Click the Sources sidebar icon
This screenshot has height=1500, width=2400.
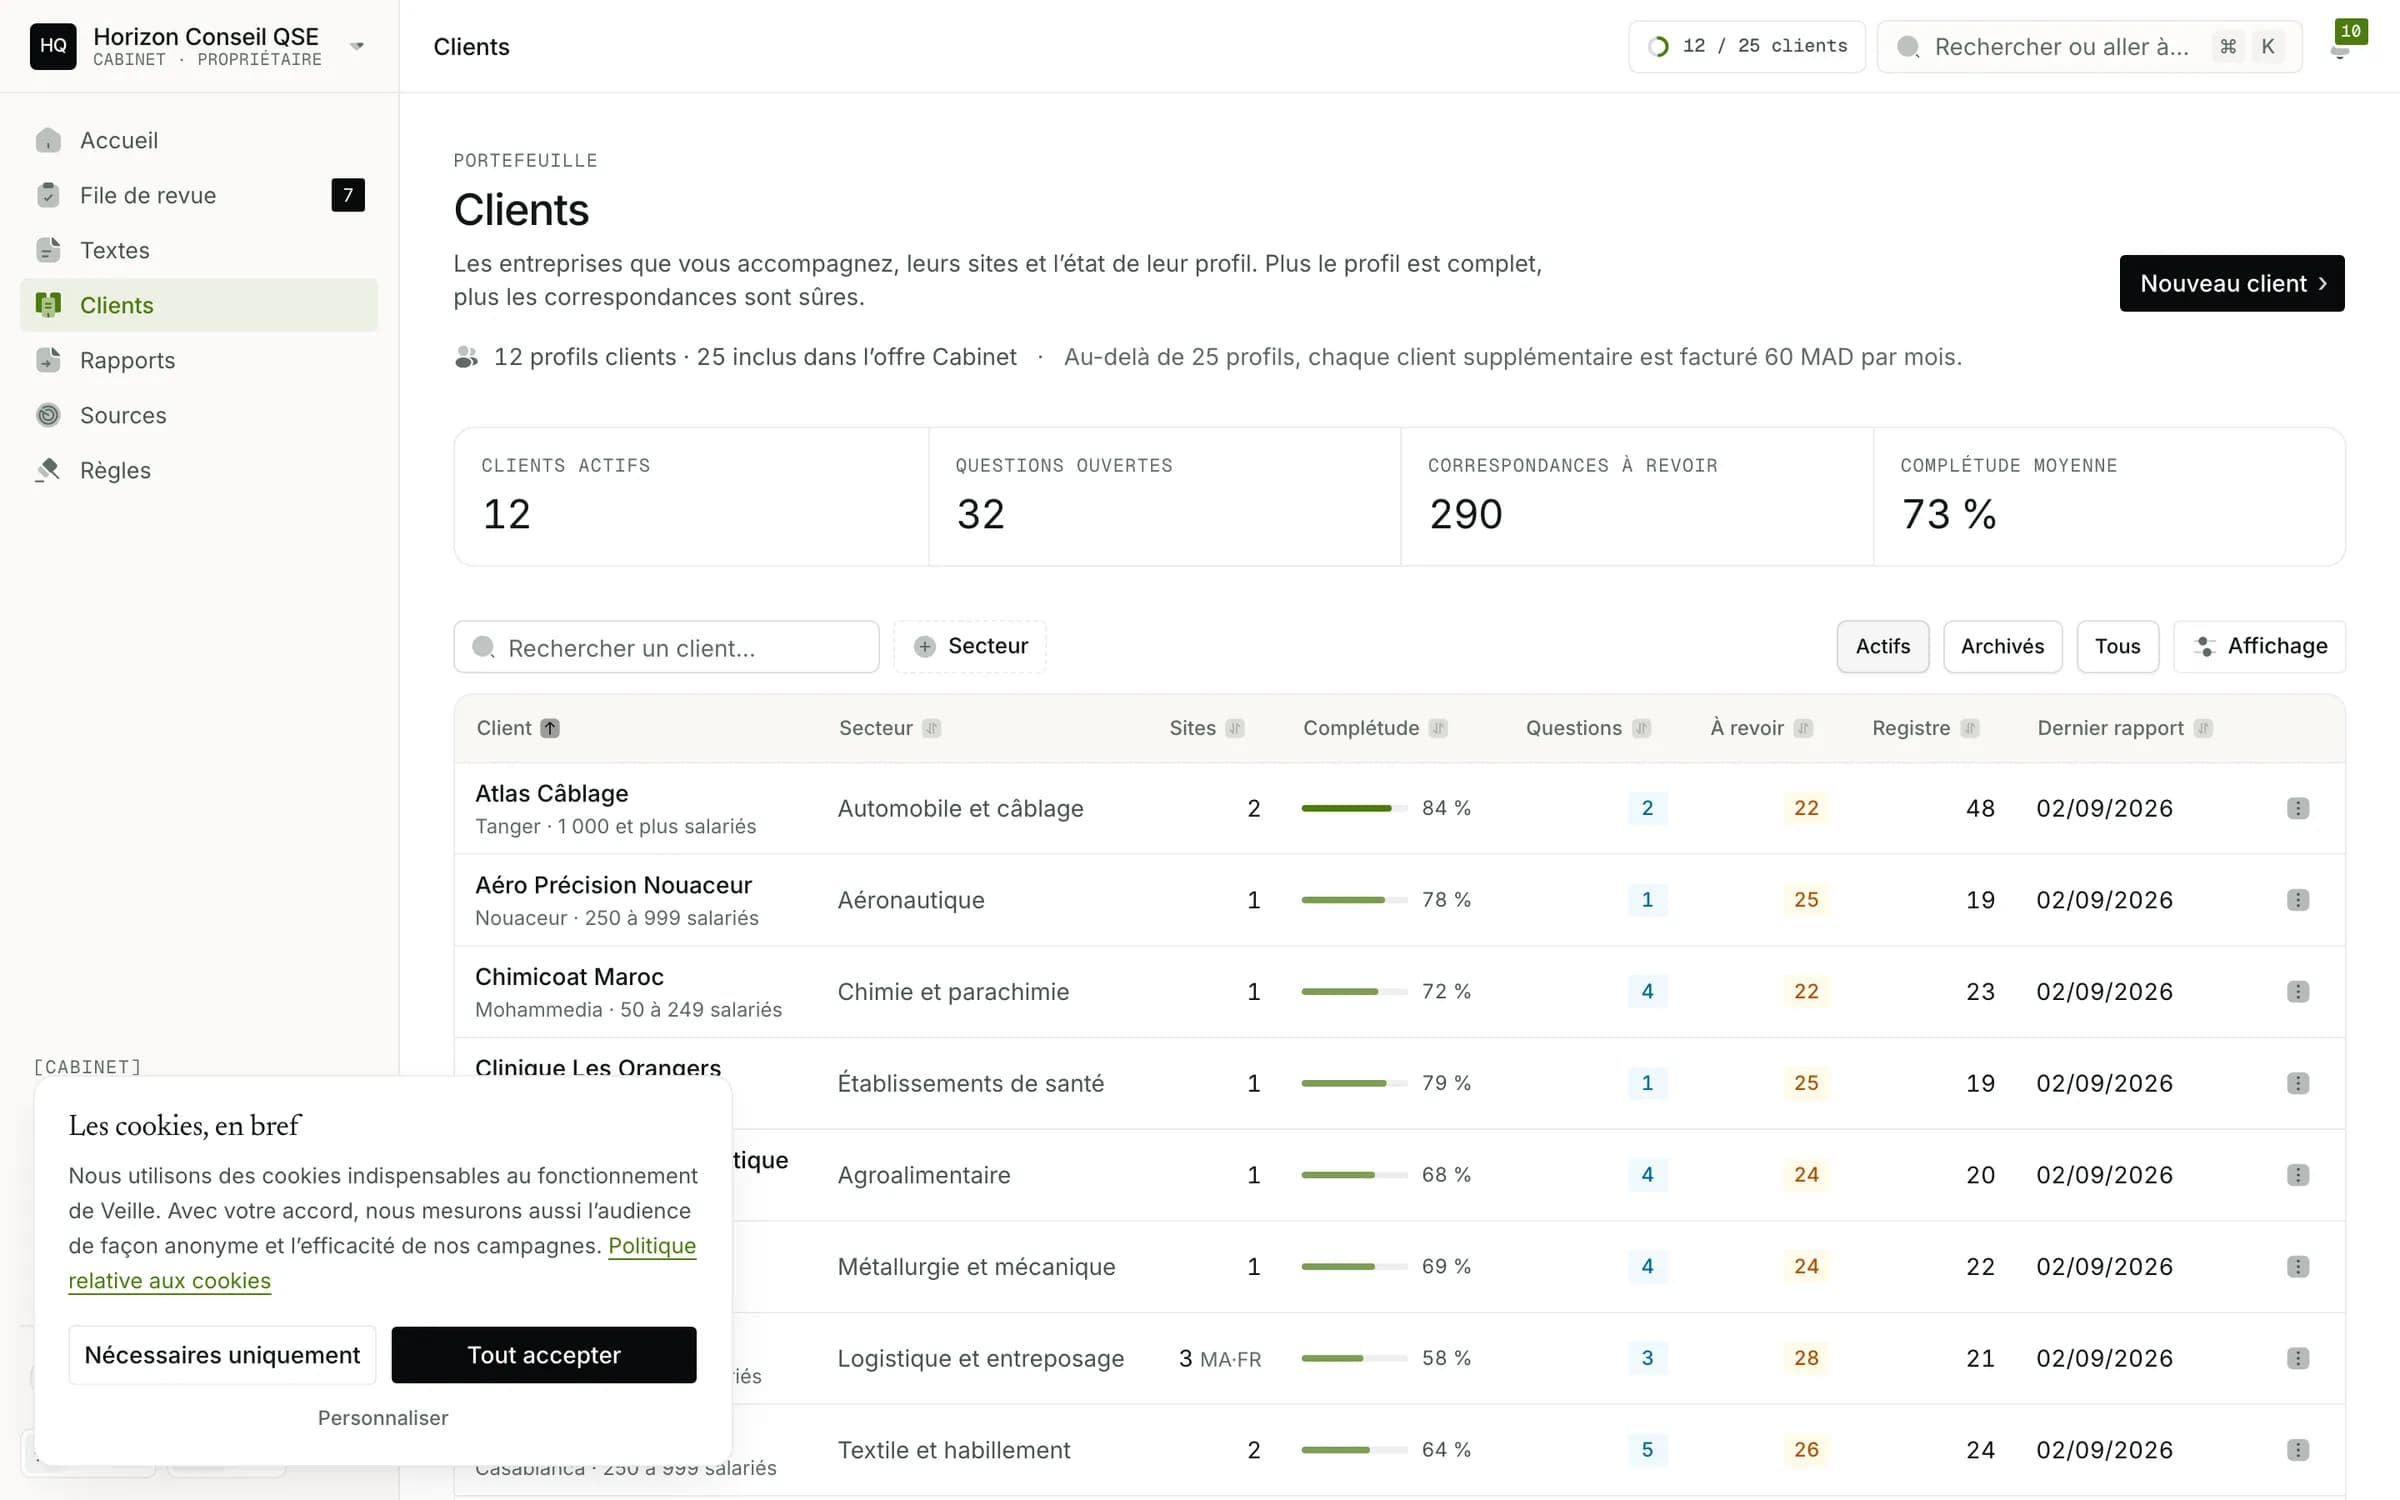pos(48,415)
